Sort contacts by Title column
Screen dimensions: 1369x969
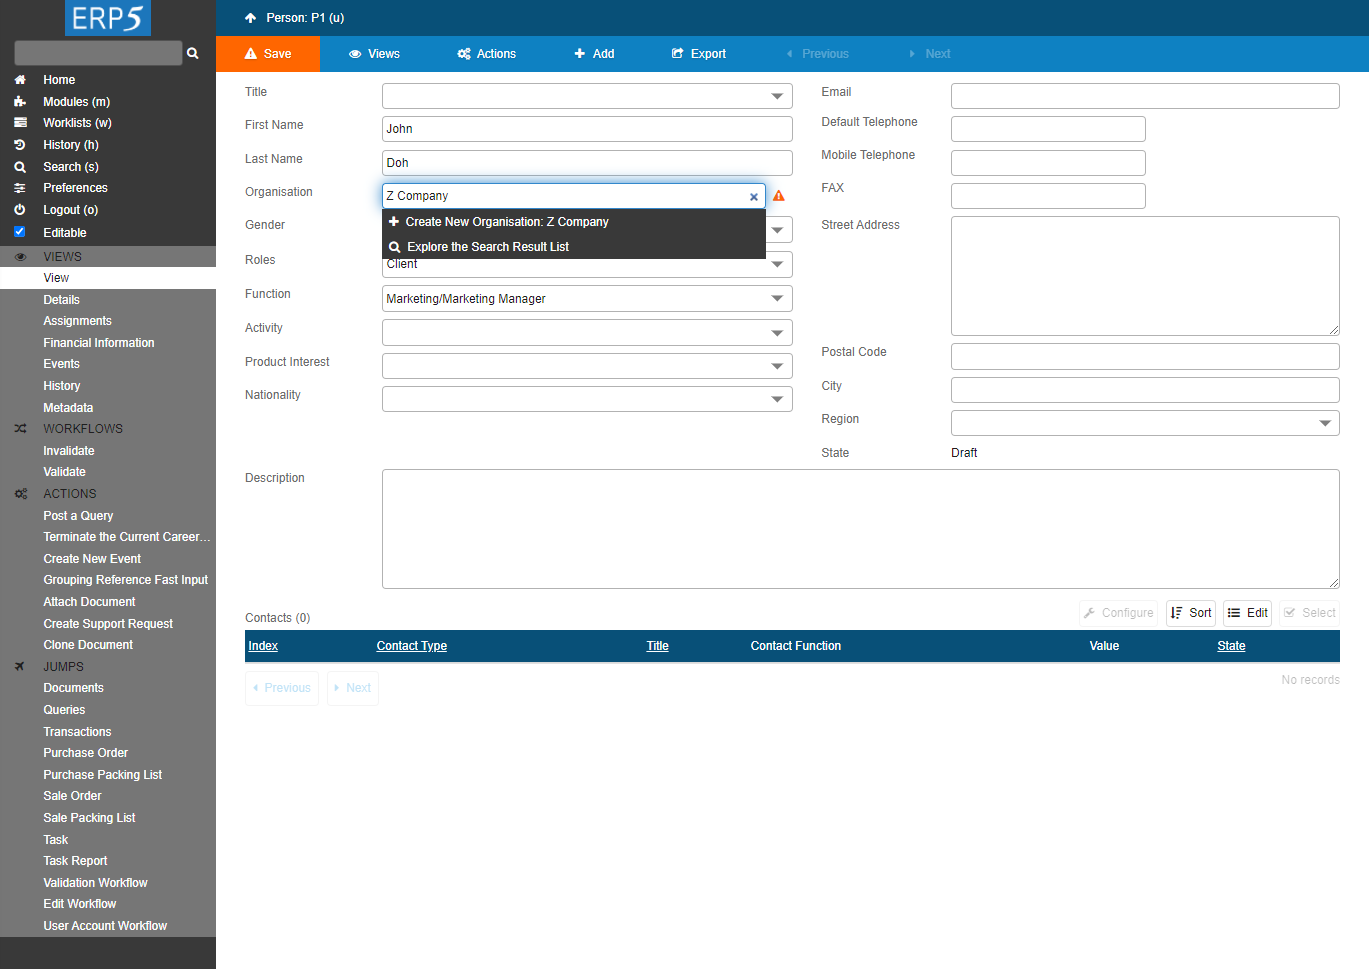pyautogui.click(x=658, y=646)
